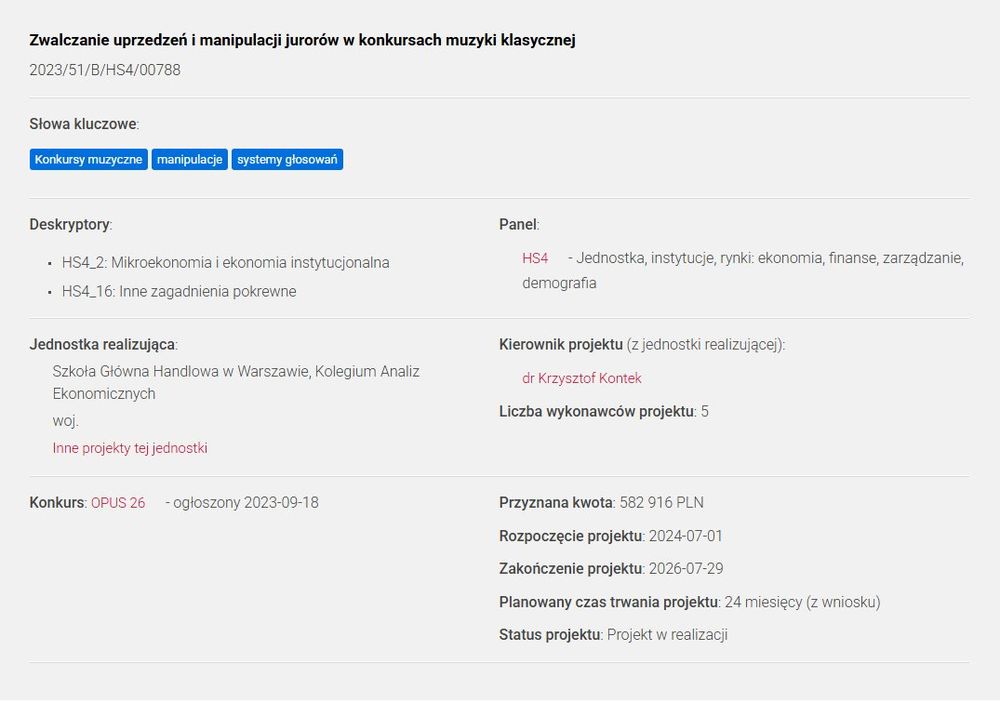Screen dimensions: 1000x701
Task: Open dr Krzysztof Kontek's profile link
Action: click(x=581, y=378)
